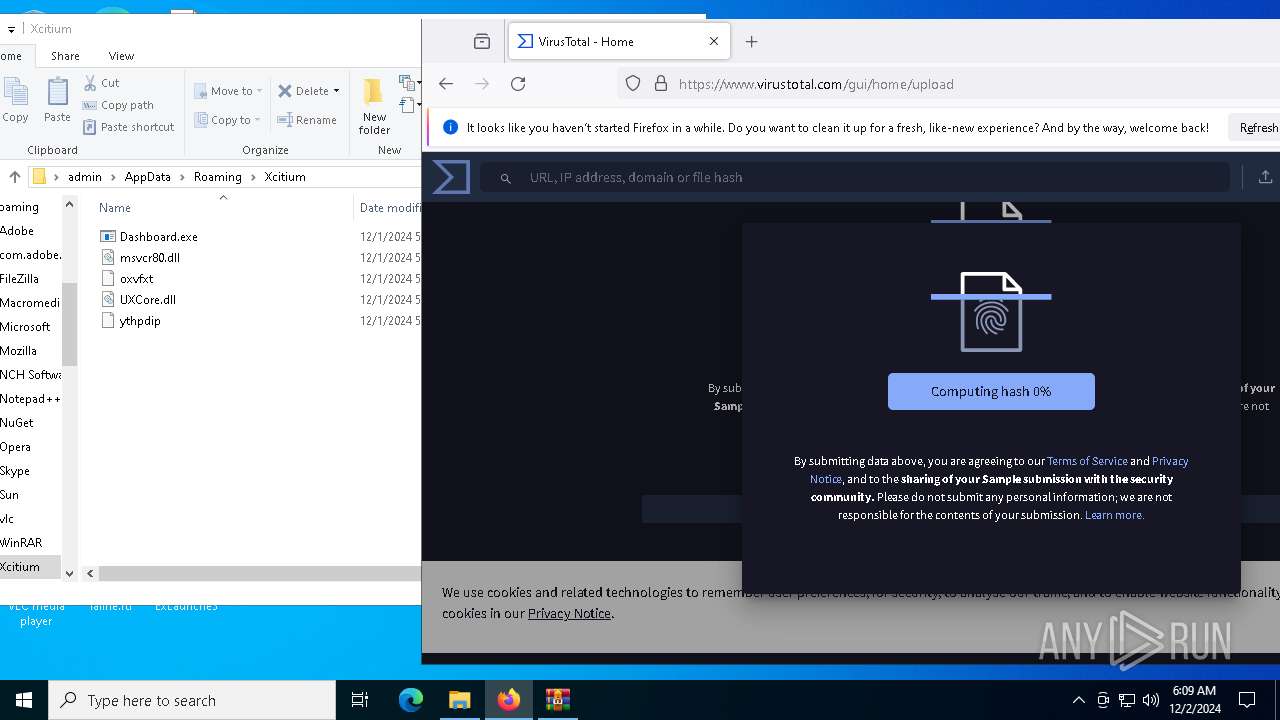The height and width of the screenshot is (720, 1280).
Task: Show hidden system tray icons
Action: 1078,700
